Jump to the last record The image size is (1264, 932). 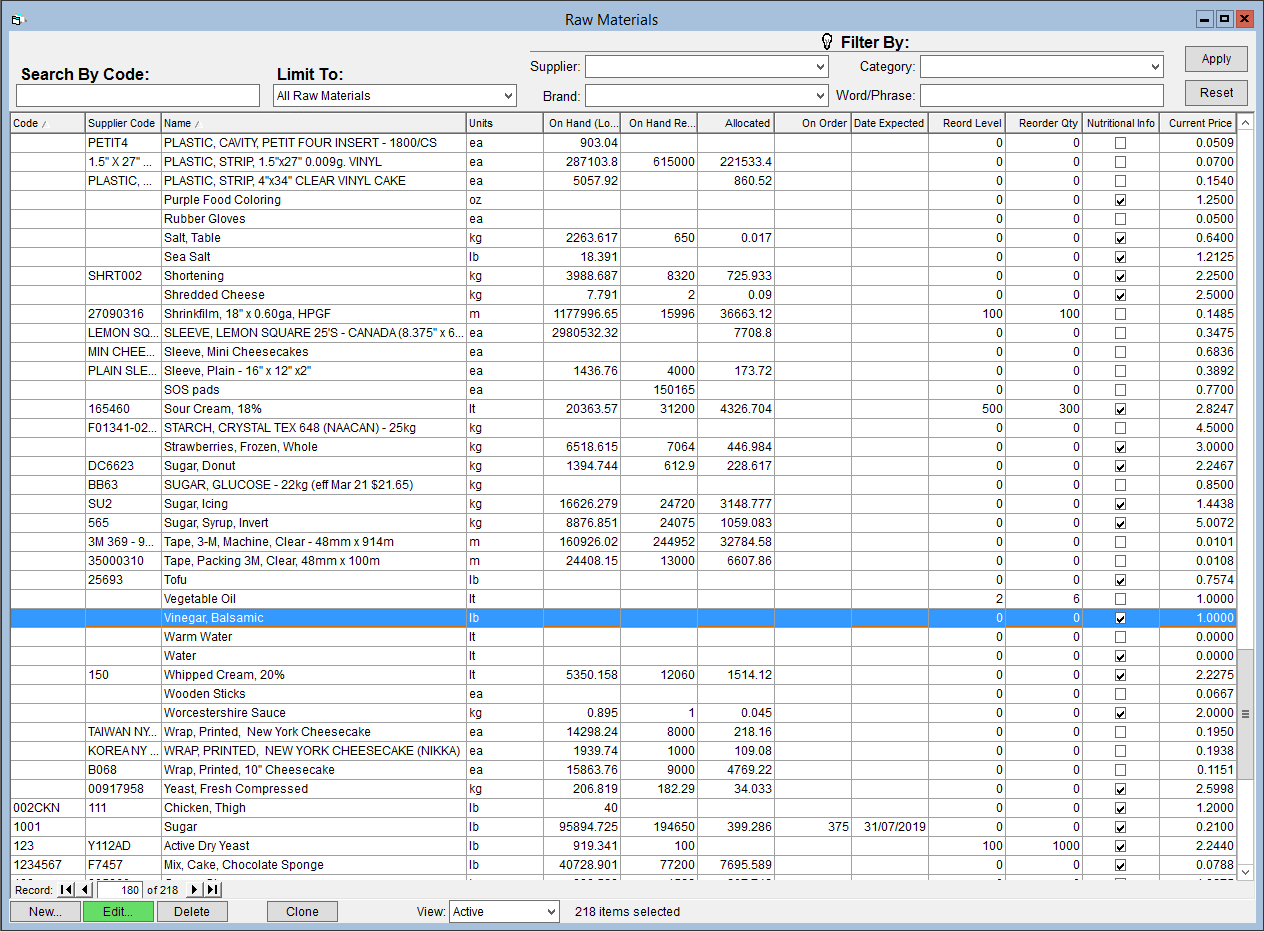[x=213, y=889]
